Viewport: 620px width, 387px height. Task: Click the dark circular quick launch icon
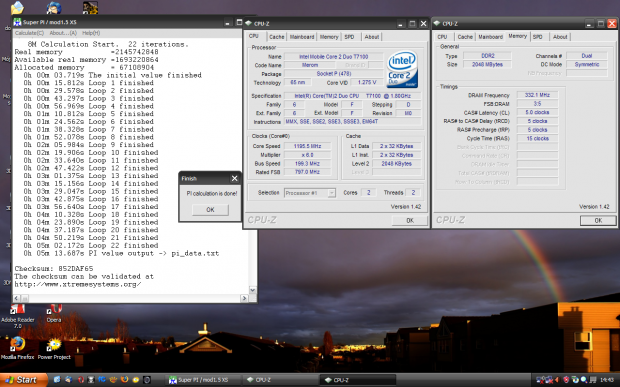point(147,380)
